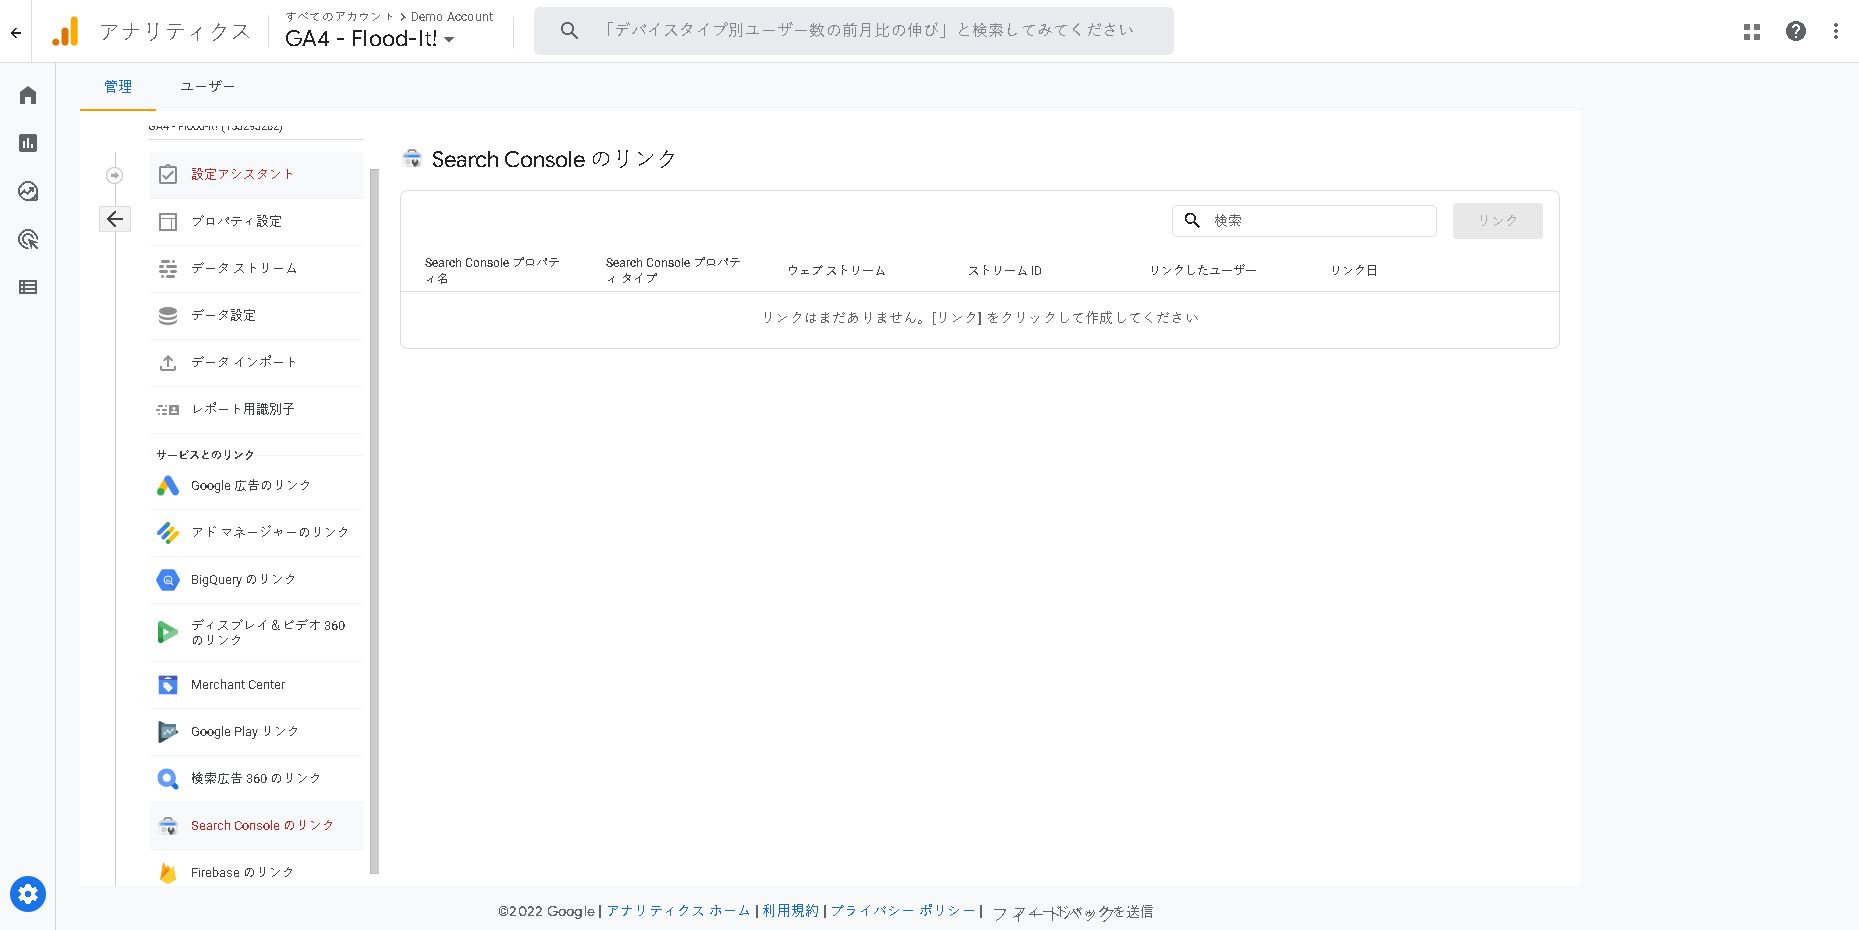Open Firebase のリンク
This screenshot has height=930, width=1859.
[257, 870]
